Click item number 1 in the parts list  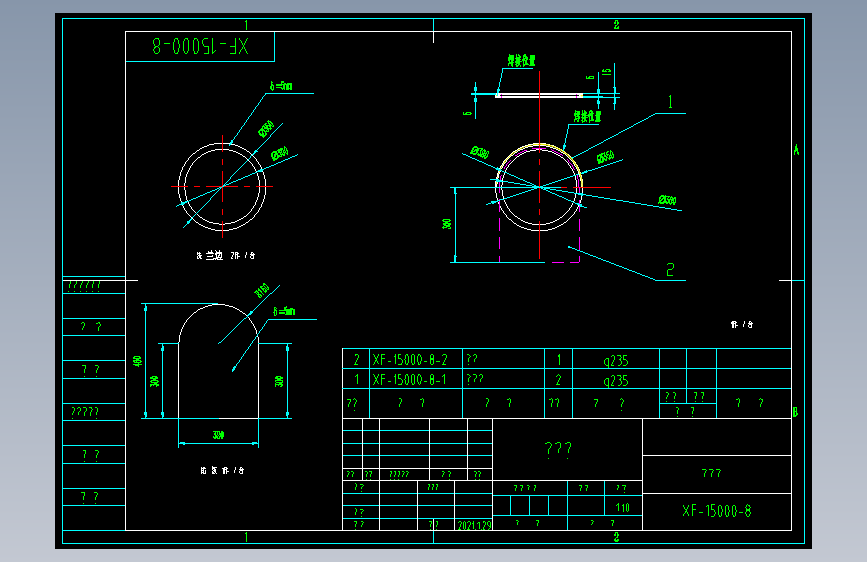click(x=357, y=379)
